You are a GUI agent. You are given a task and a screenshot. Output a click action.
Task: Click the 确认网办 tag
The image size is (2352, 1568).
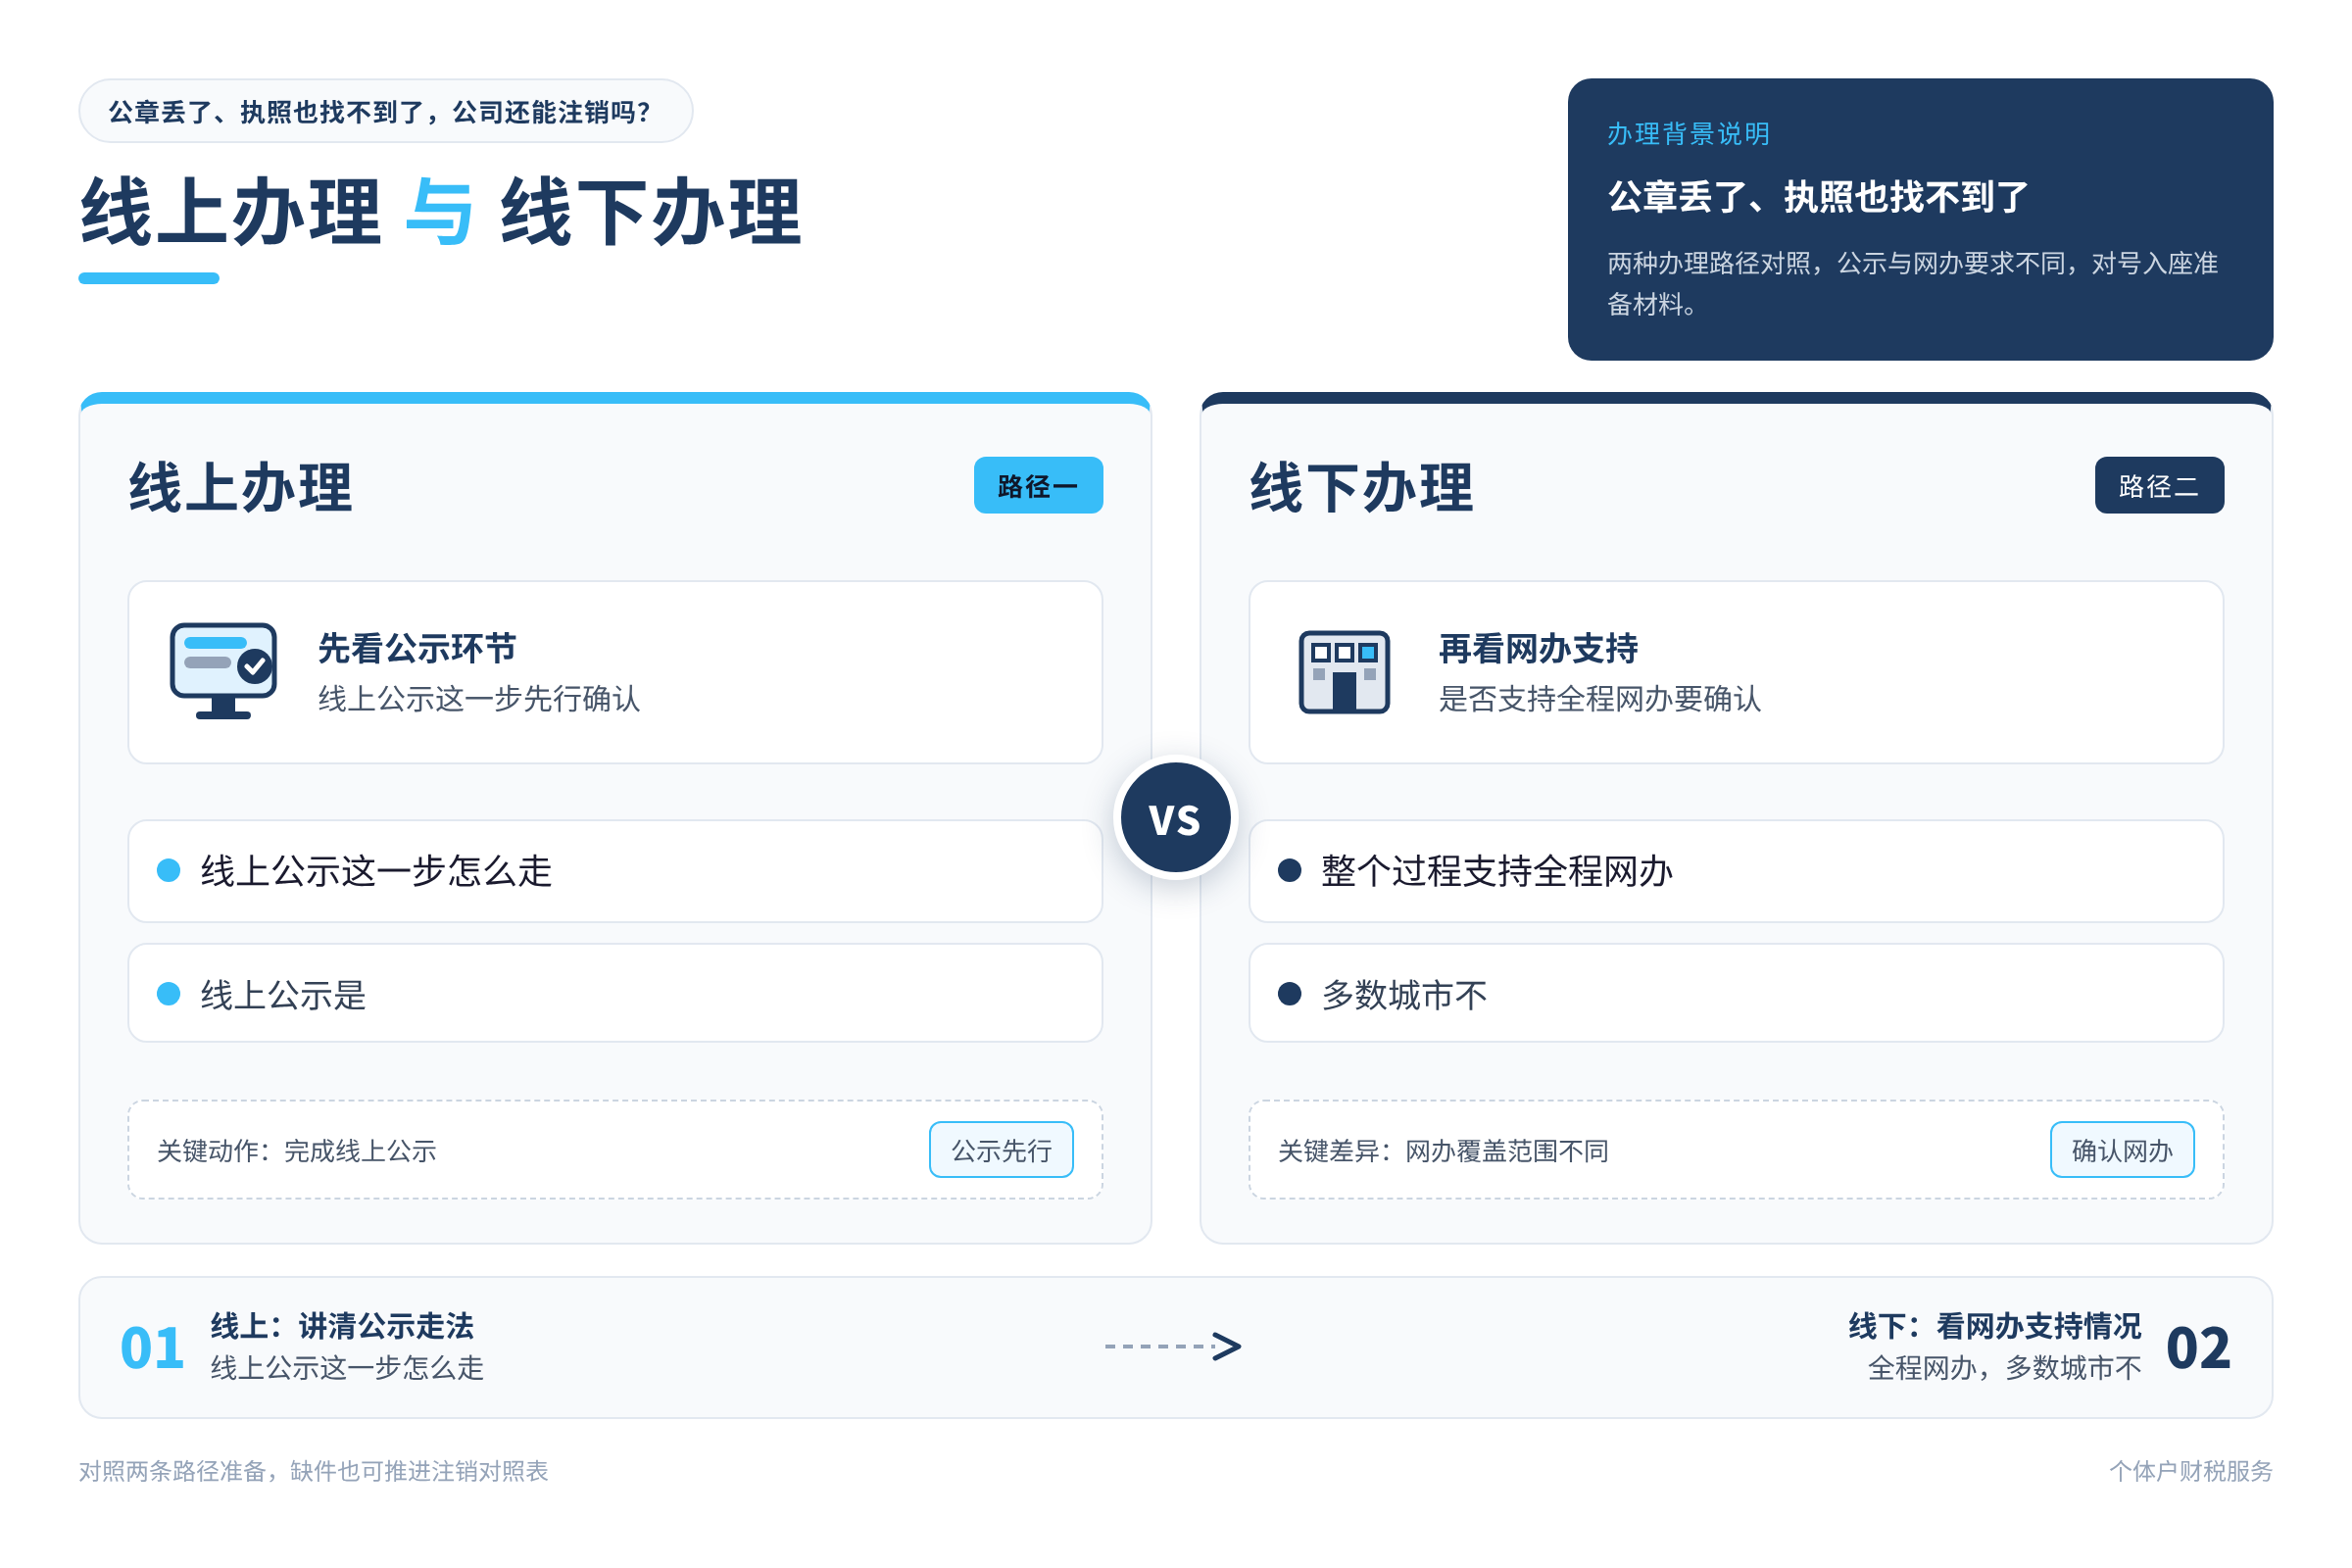click(2122, 1150)
